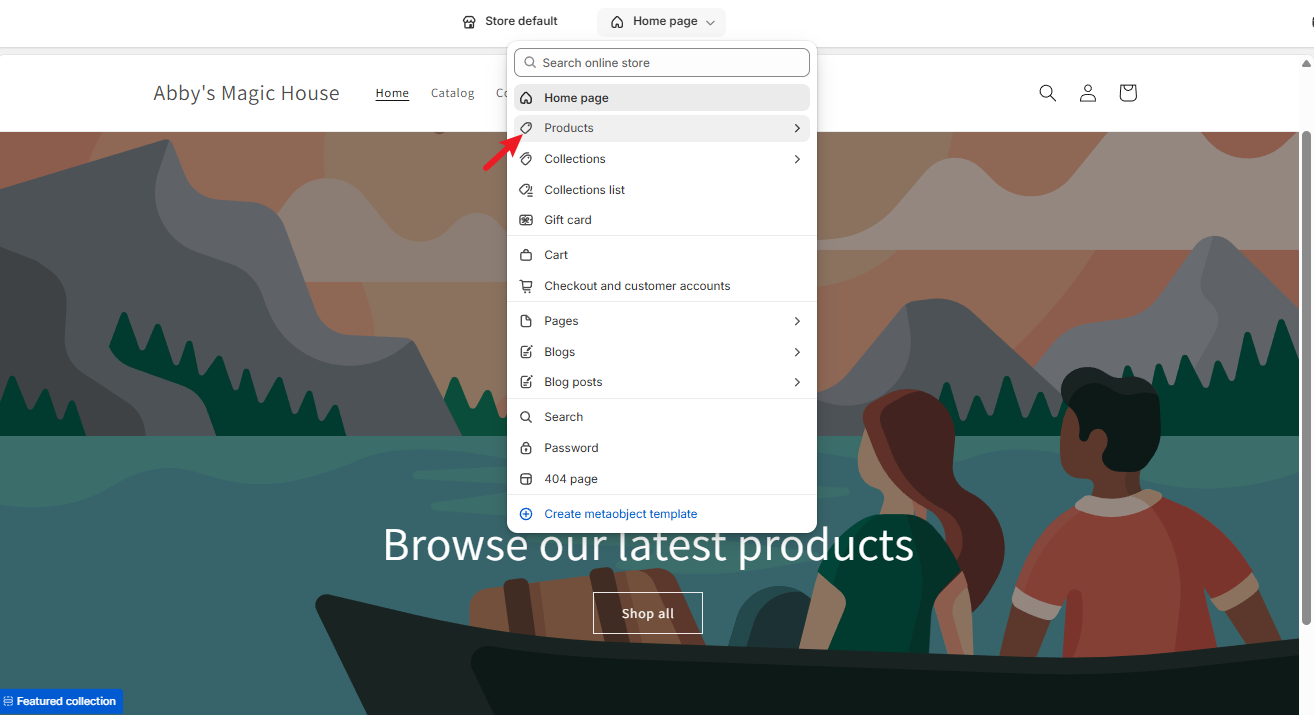Expand the Pages submenu chevron
Viewport: 1314px width, 715px height.
click(x=797, y=321)
